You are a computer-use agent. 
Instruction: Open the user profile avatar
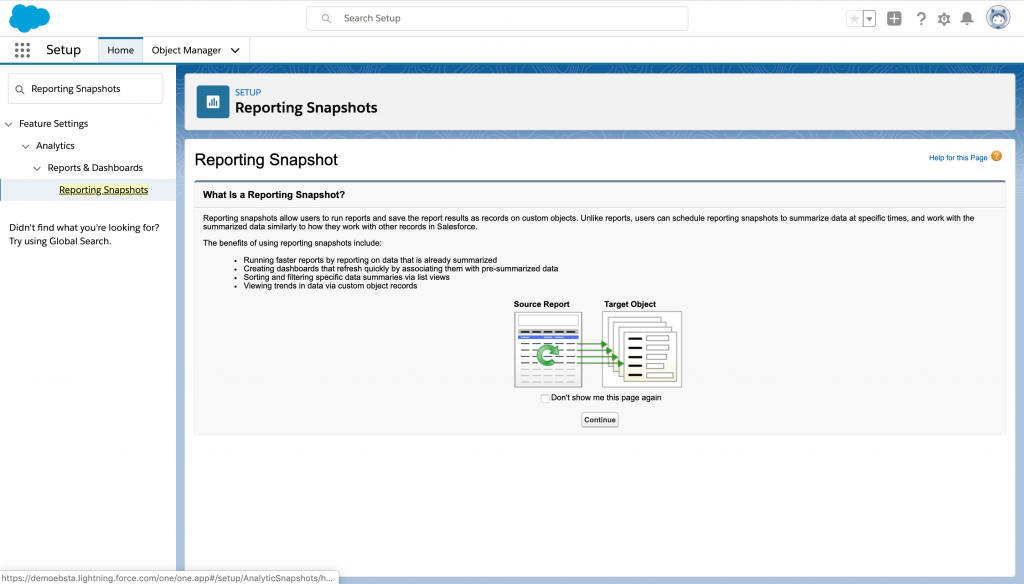pyautogui.click(x=997, y=18)
